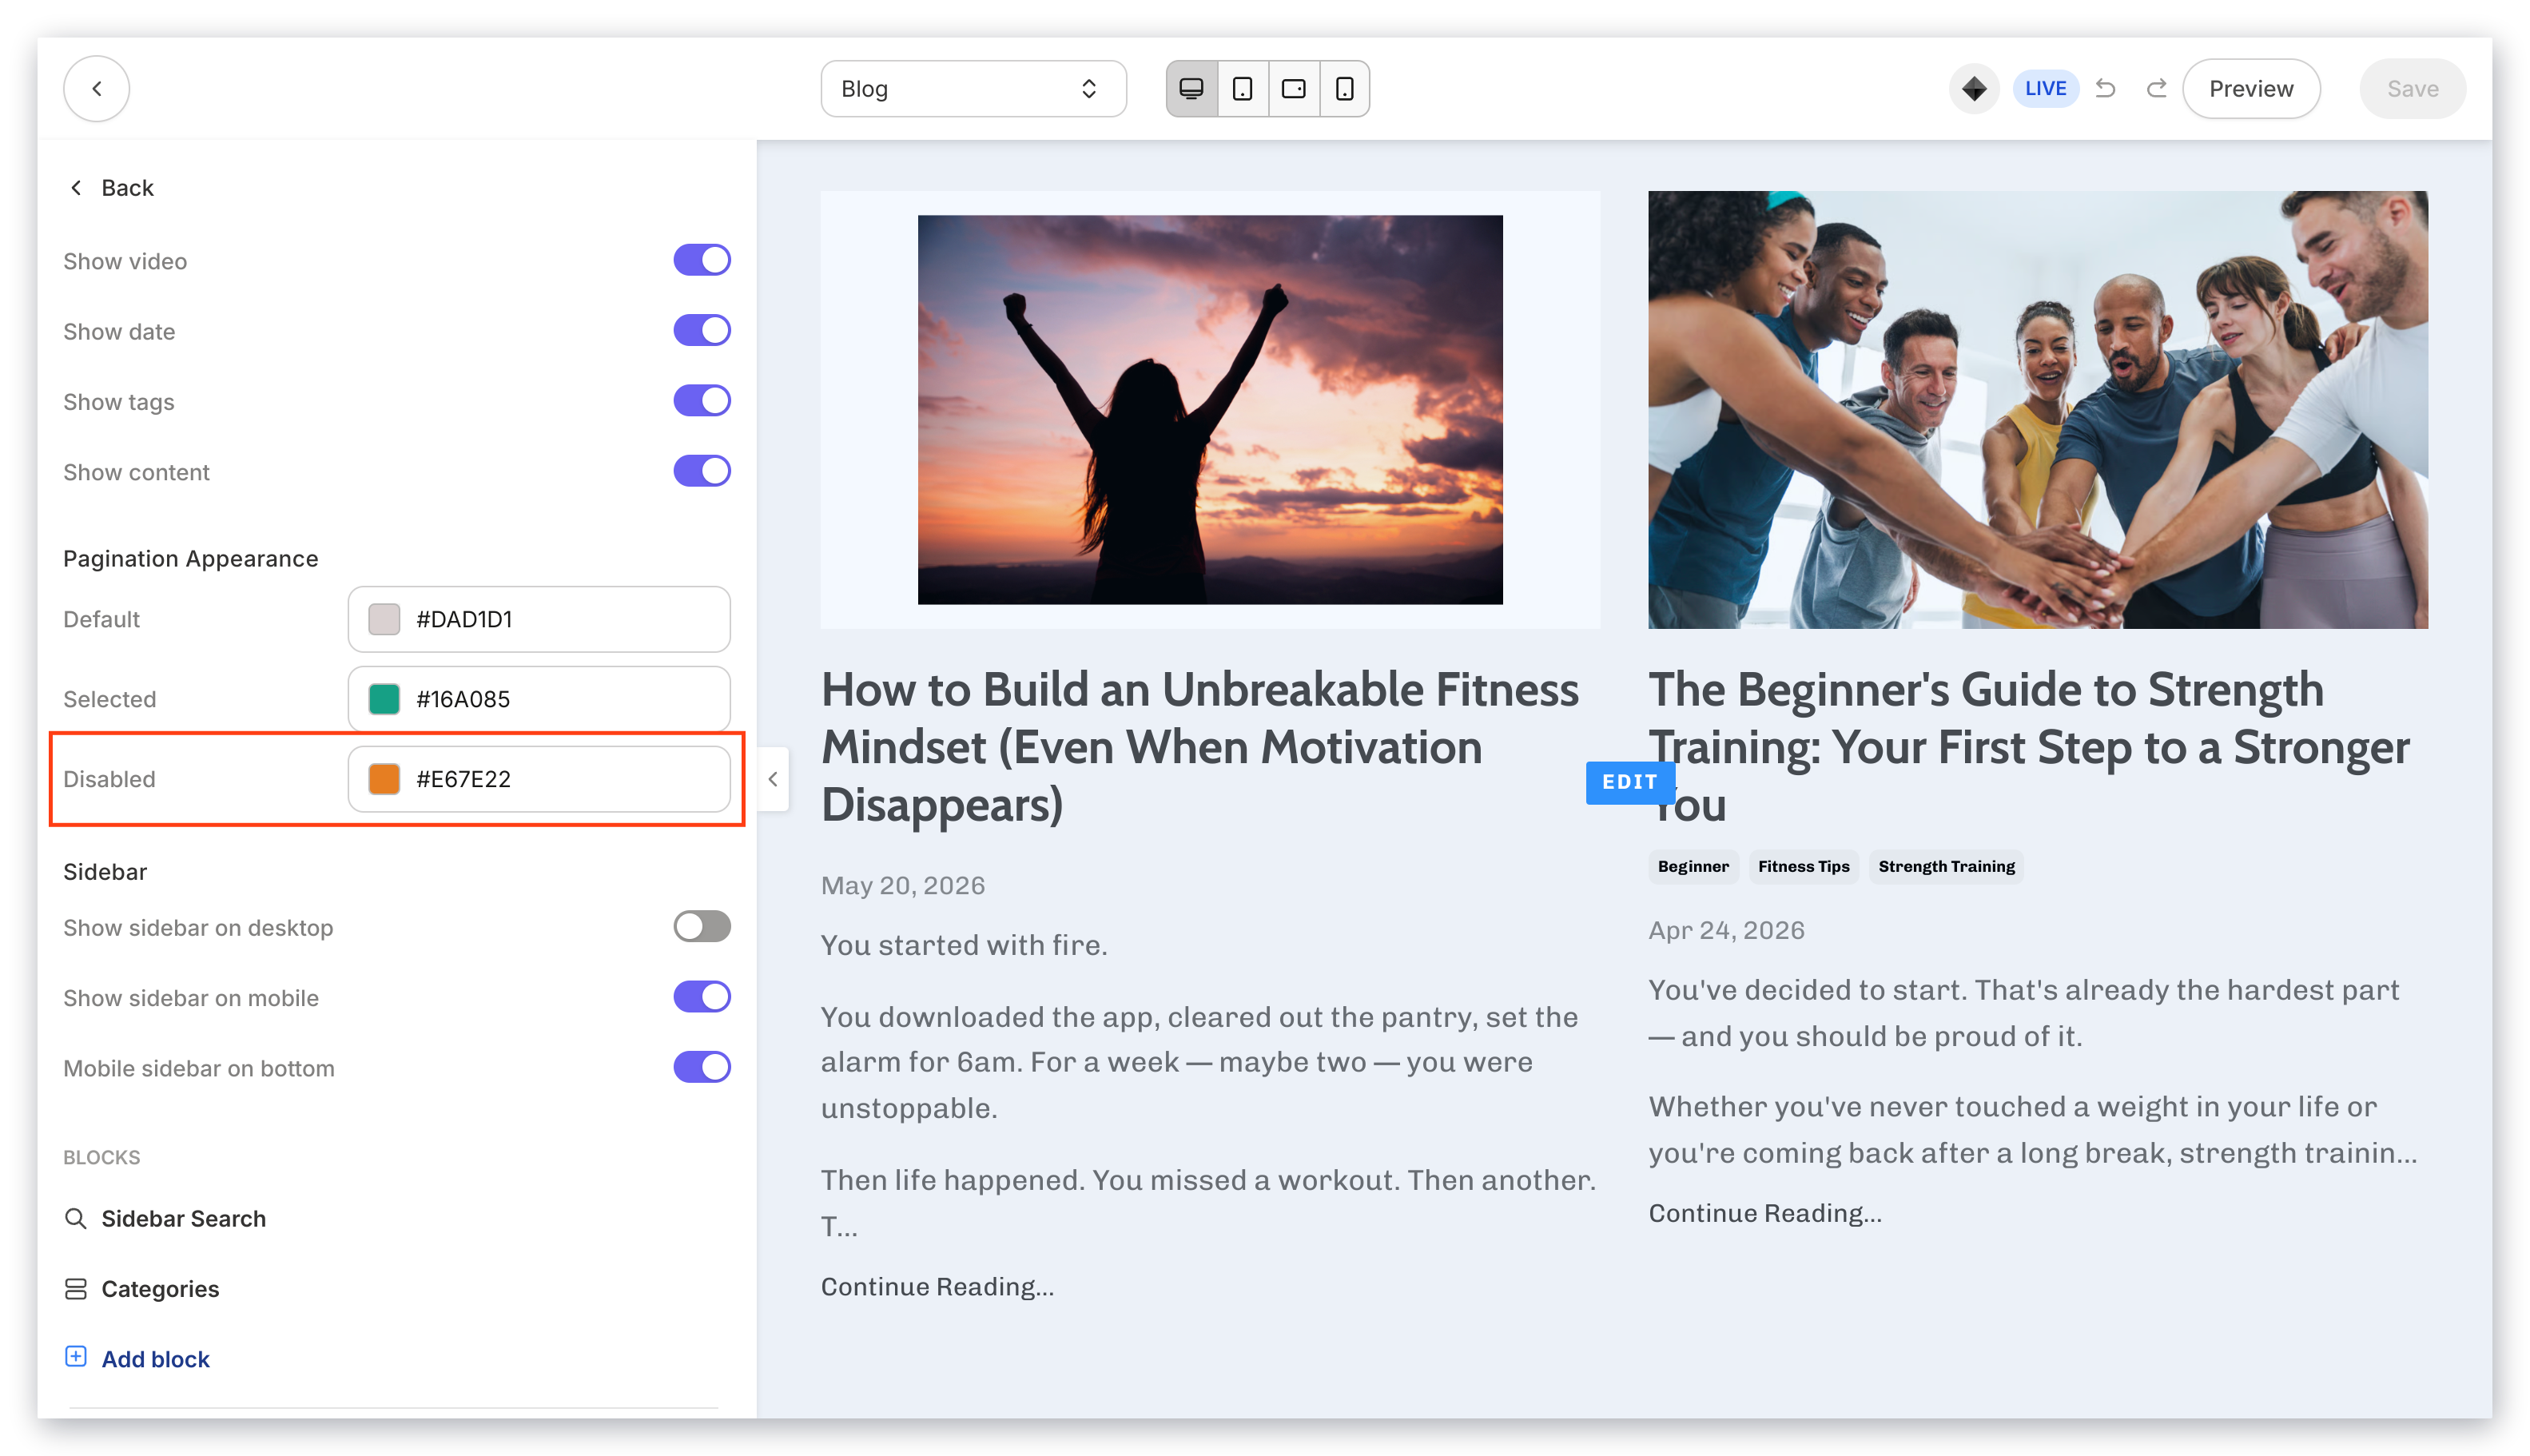
Task: Select the desktop viewport icon
Action: (1192, 89)
